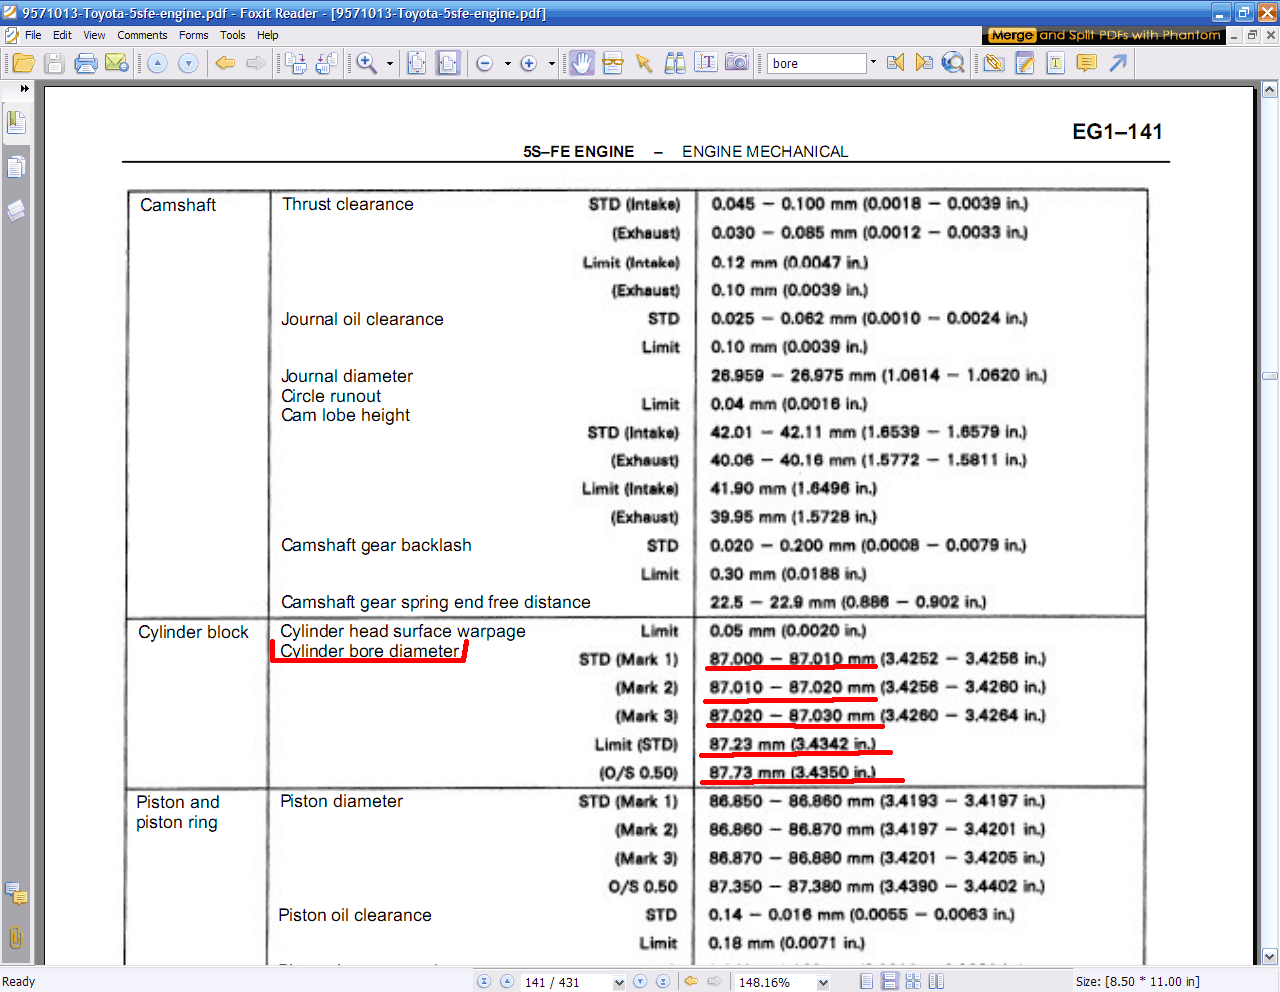Open the Comments menu

click(142, 35)
